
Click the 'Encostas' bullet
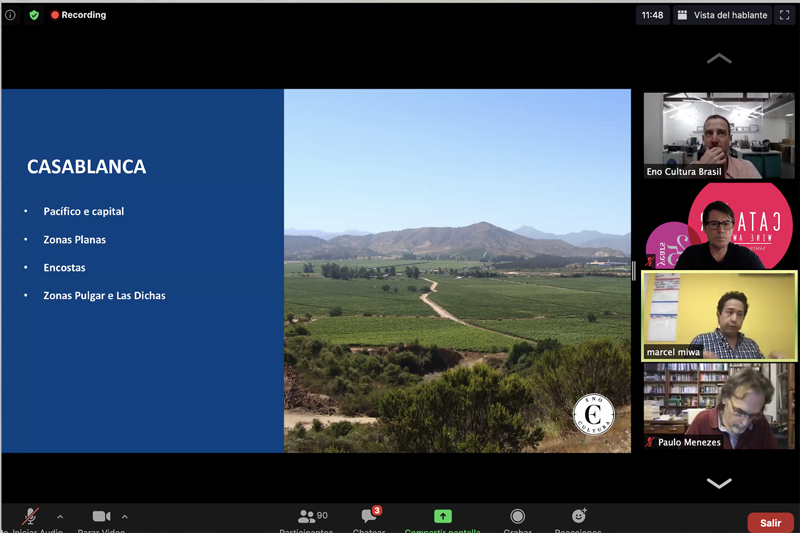[x=64, y=268]
